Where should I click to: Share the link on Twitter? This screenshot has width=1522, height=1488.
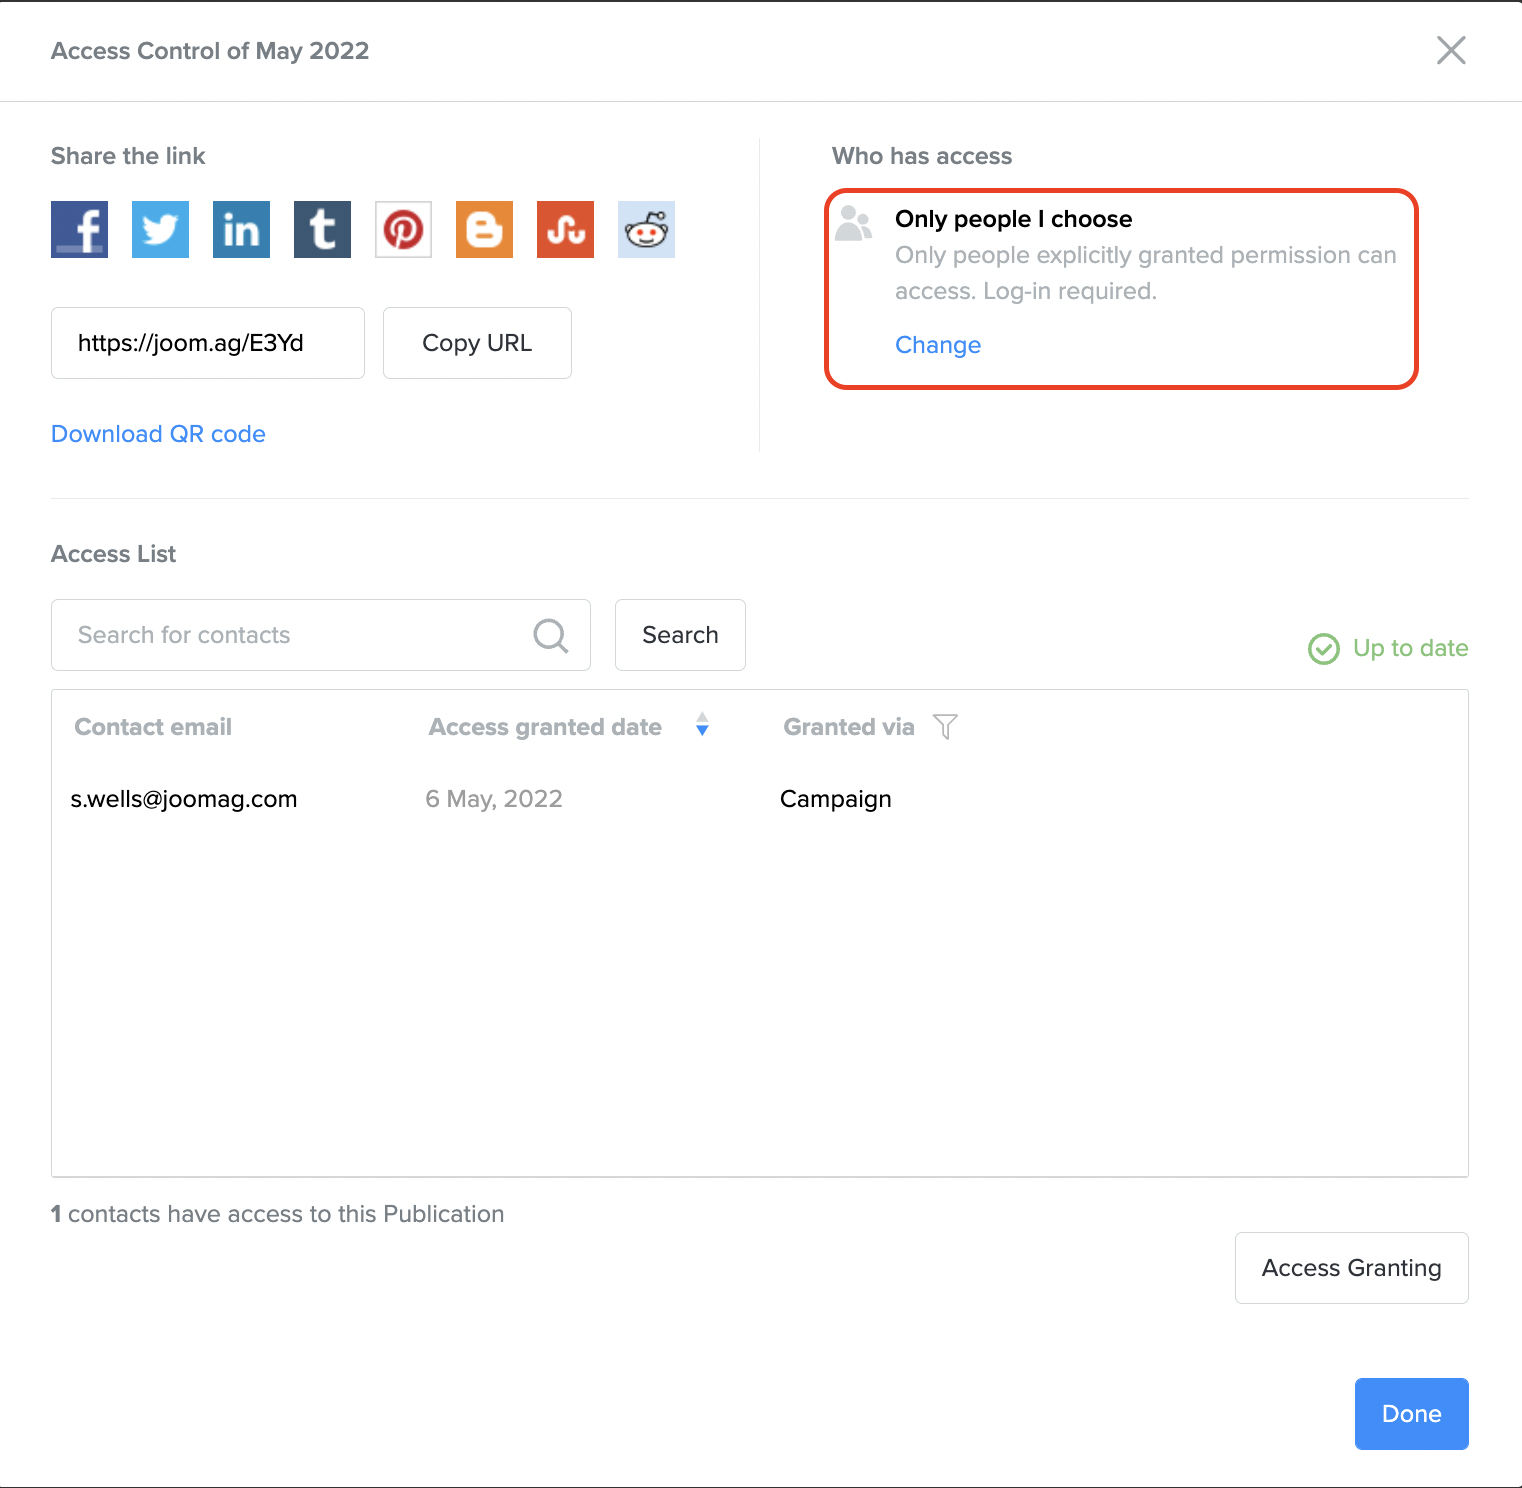click(160, 229)
